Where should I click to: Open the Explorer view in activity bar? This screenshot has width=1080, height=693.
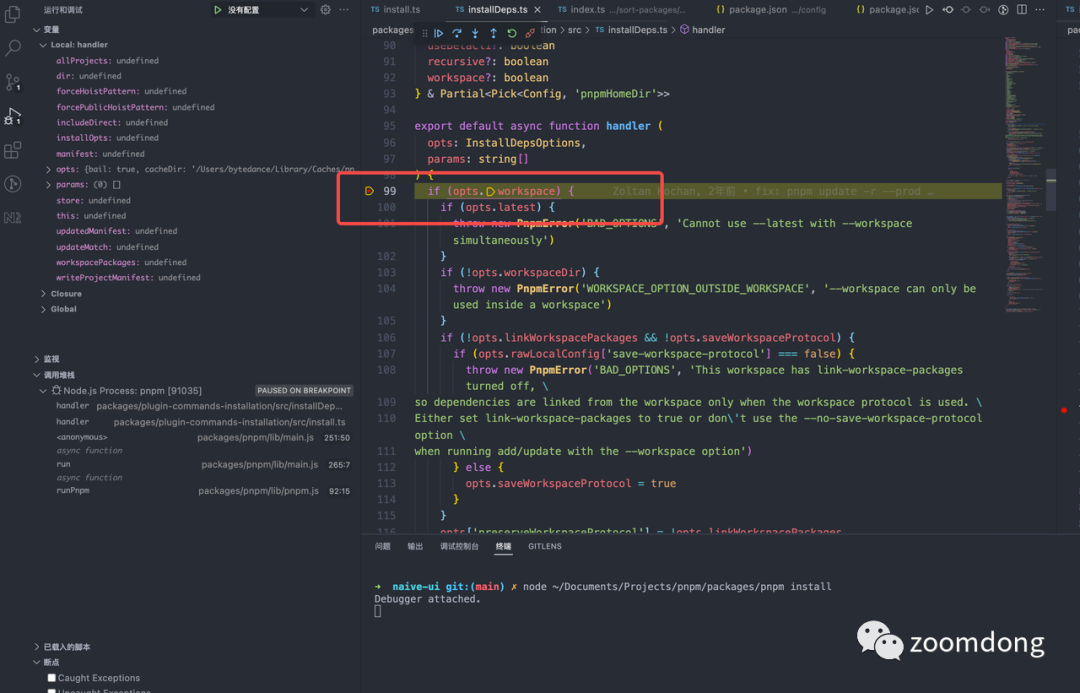coord(12,14)
